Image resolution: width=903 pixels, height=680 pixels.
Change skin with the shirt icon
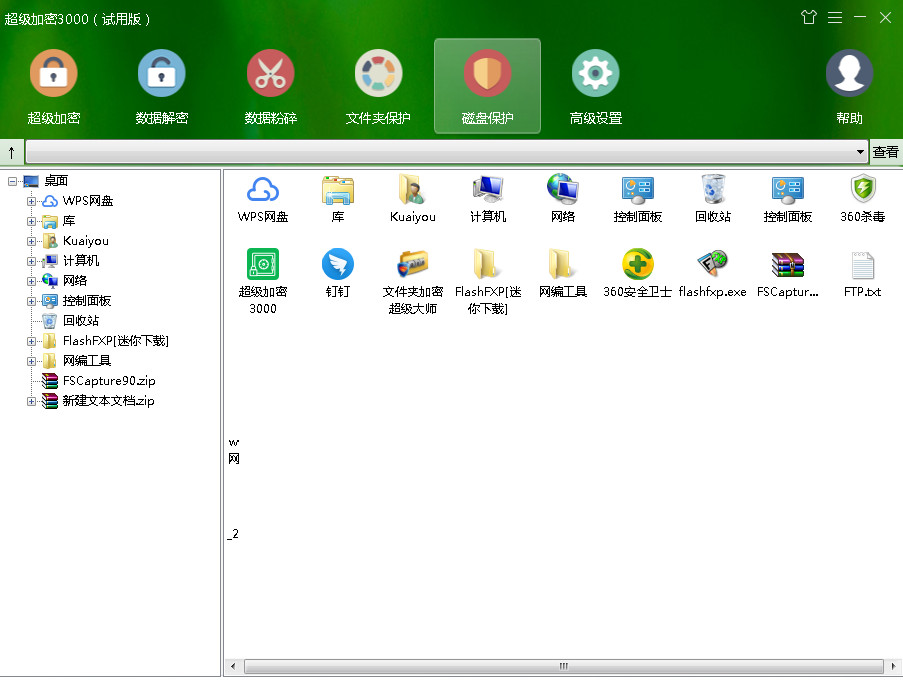(x=809, y=17)
